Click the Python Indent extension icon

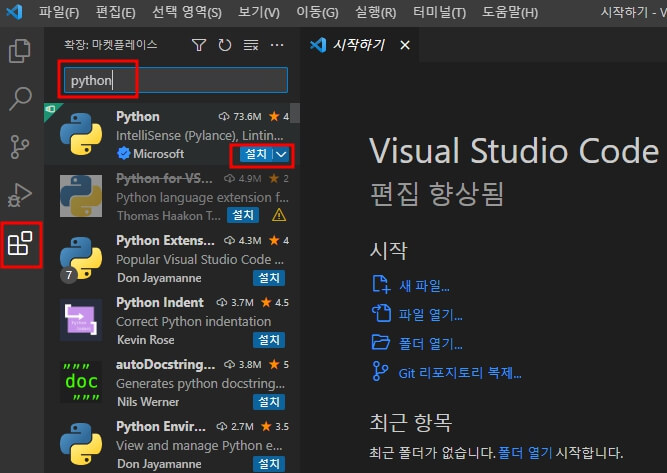click(81, 320)
